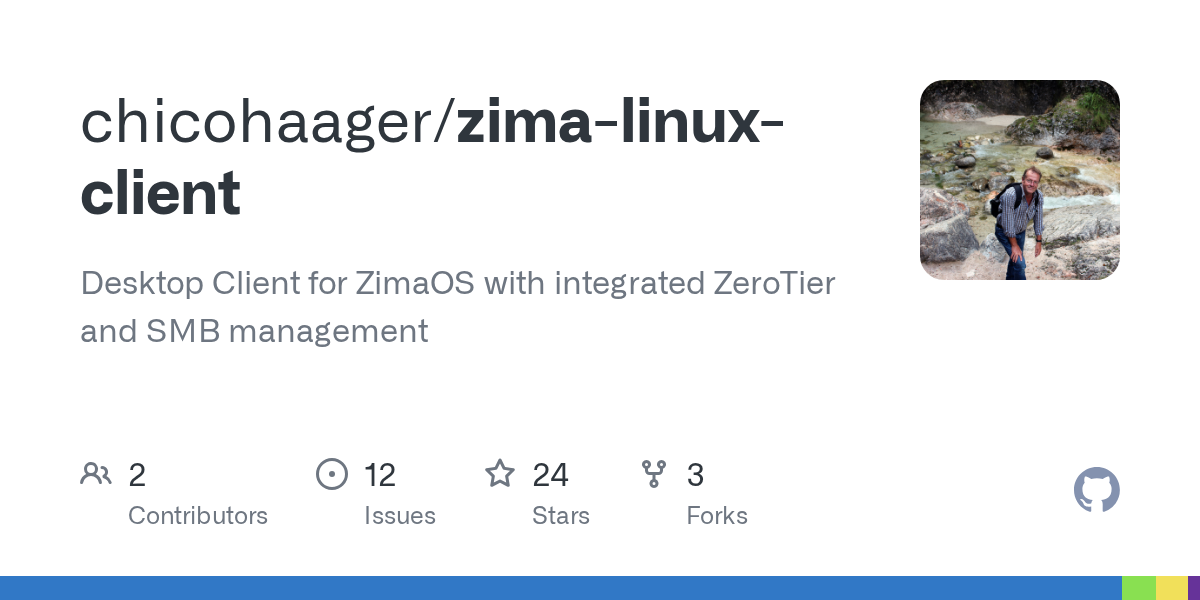
Task: Open the GitHub octocat logo
Action: (x=1097, y=490)
